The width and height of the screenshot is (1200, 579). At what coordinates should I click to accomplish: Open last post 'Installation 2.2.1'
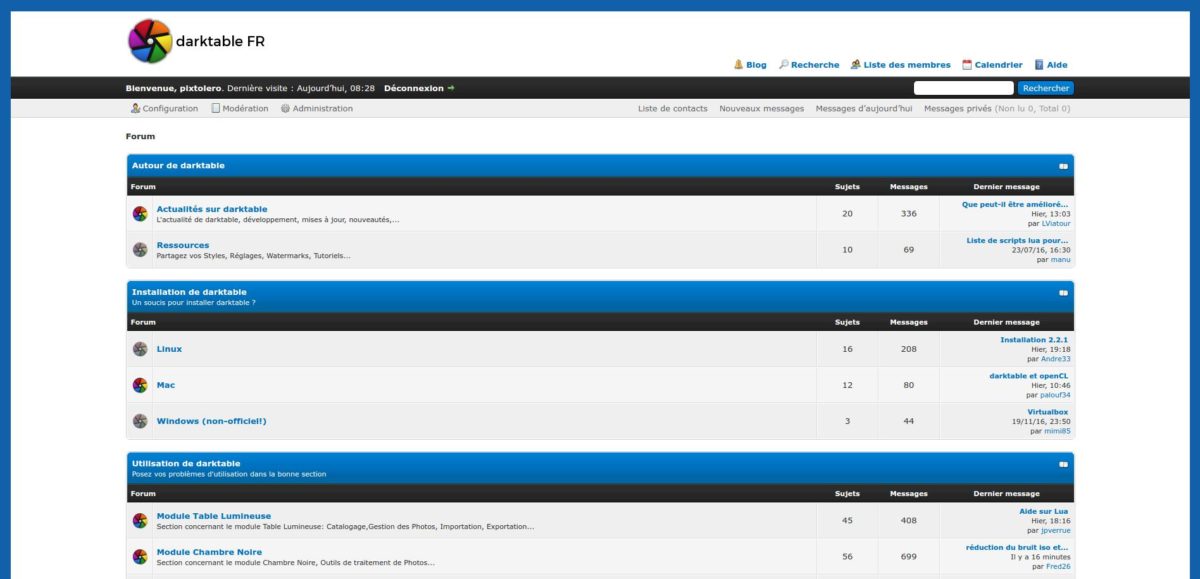[x=1034, y=340]
